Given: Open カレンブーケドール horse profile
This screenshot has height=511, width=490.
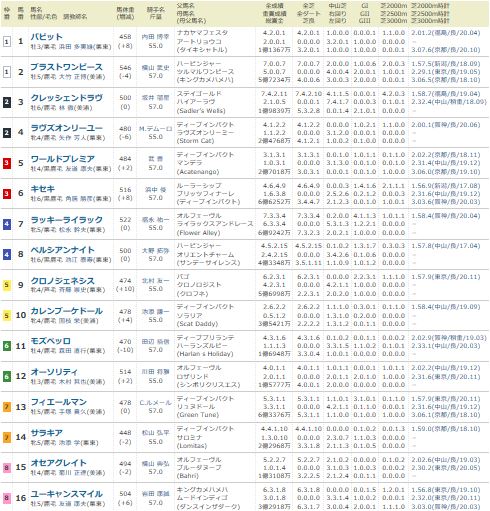Looking at the screenshot, I should tap(67, 311).
